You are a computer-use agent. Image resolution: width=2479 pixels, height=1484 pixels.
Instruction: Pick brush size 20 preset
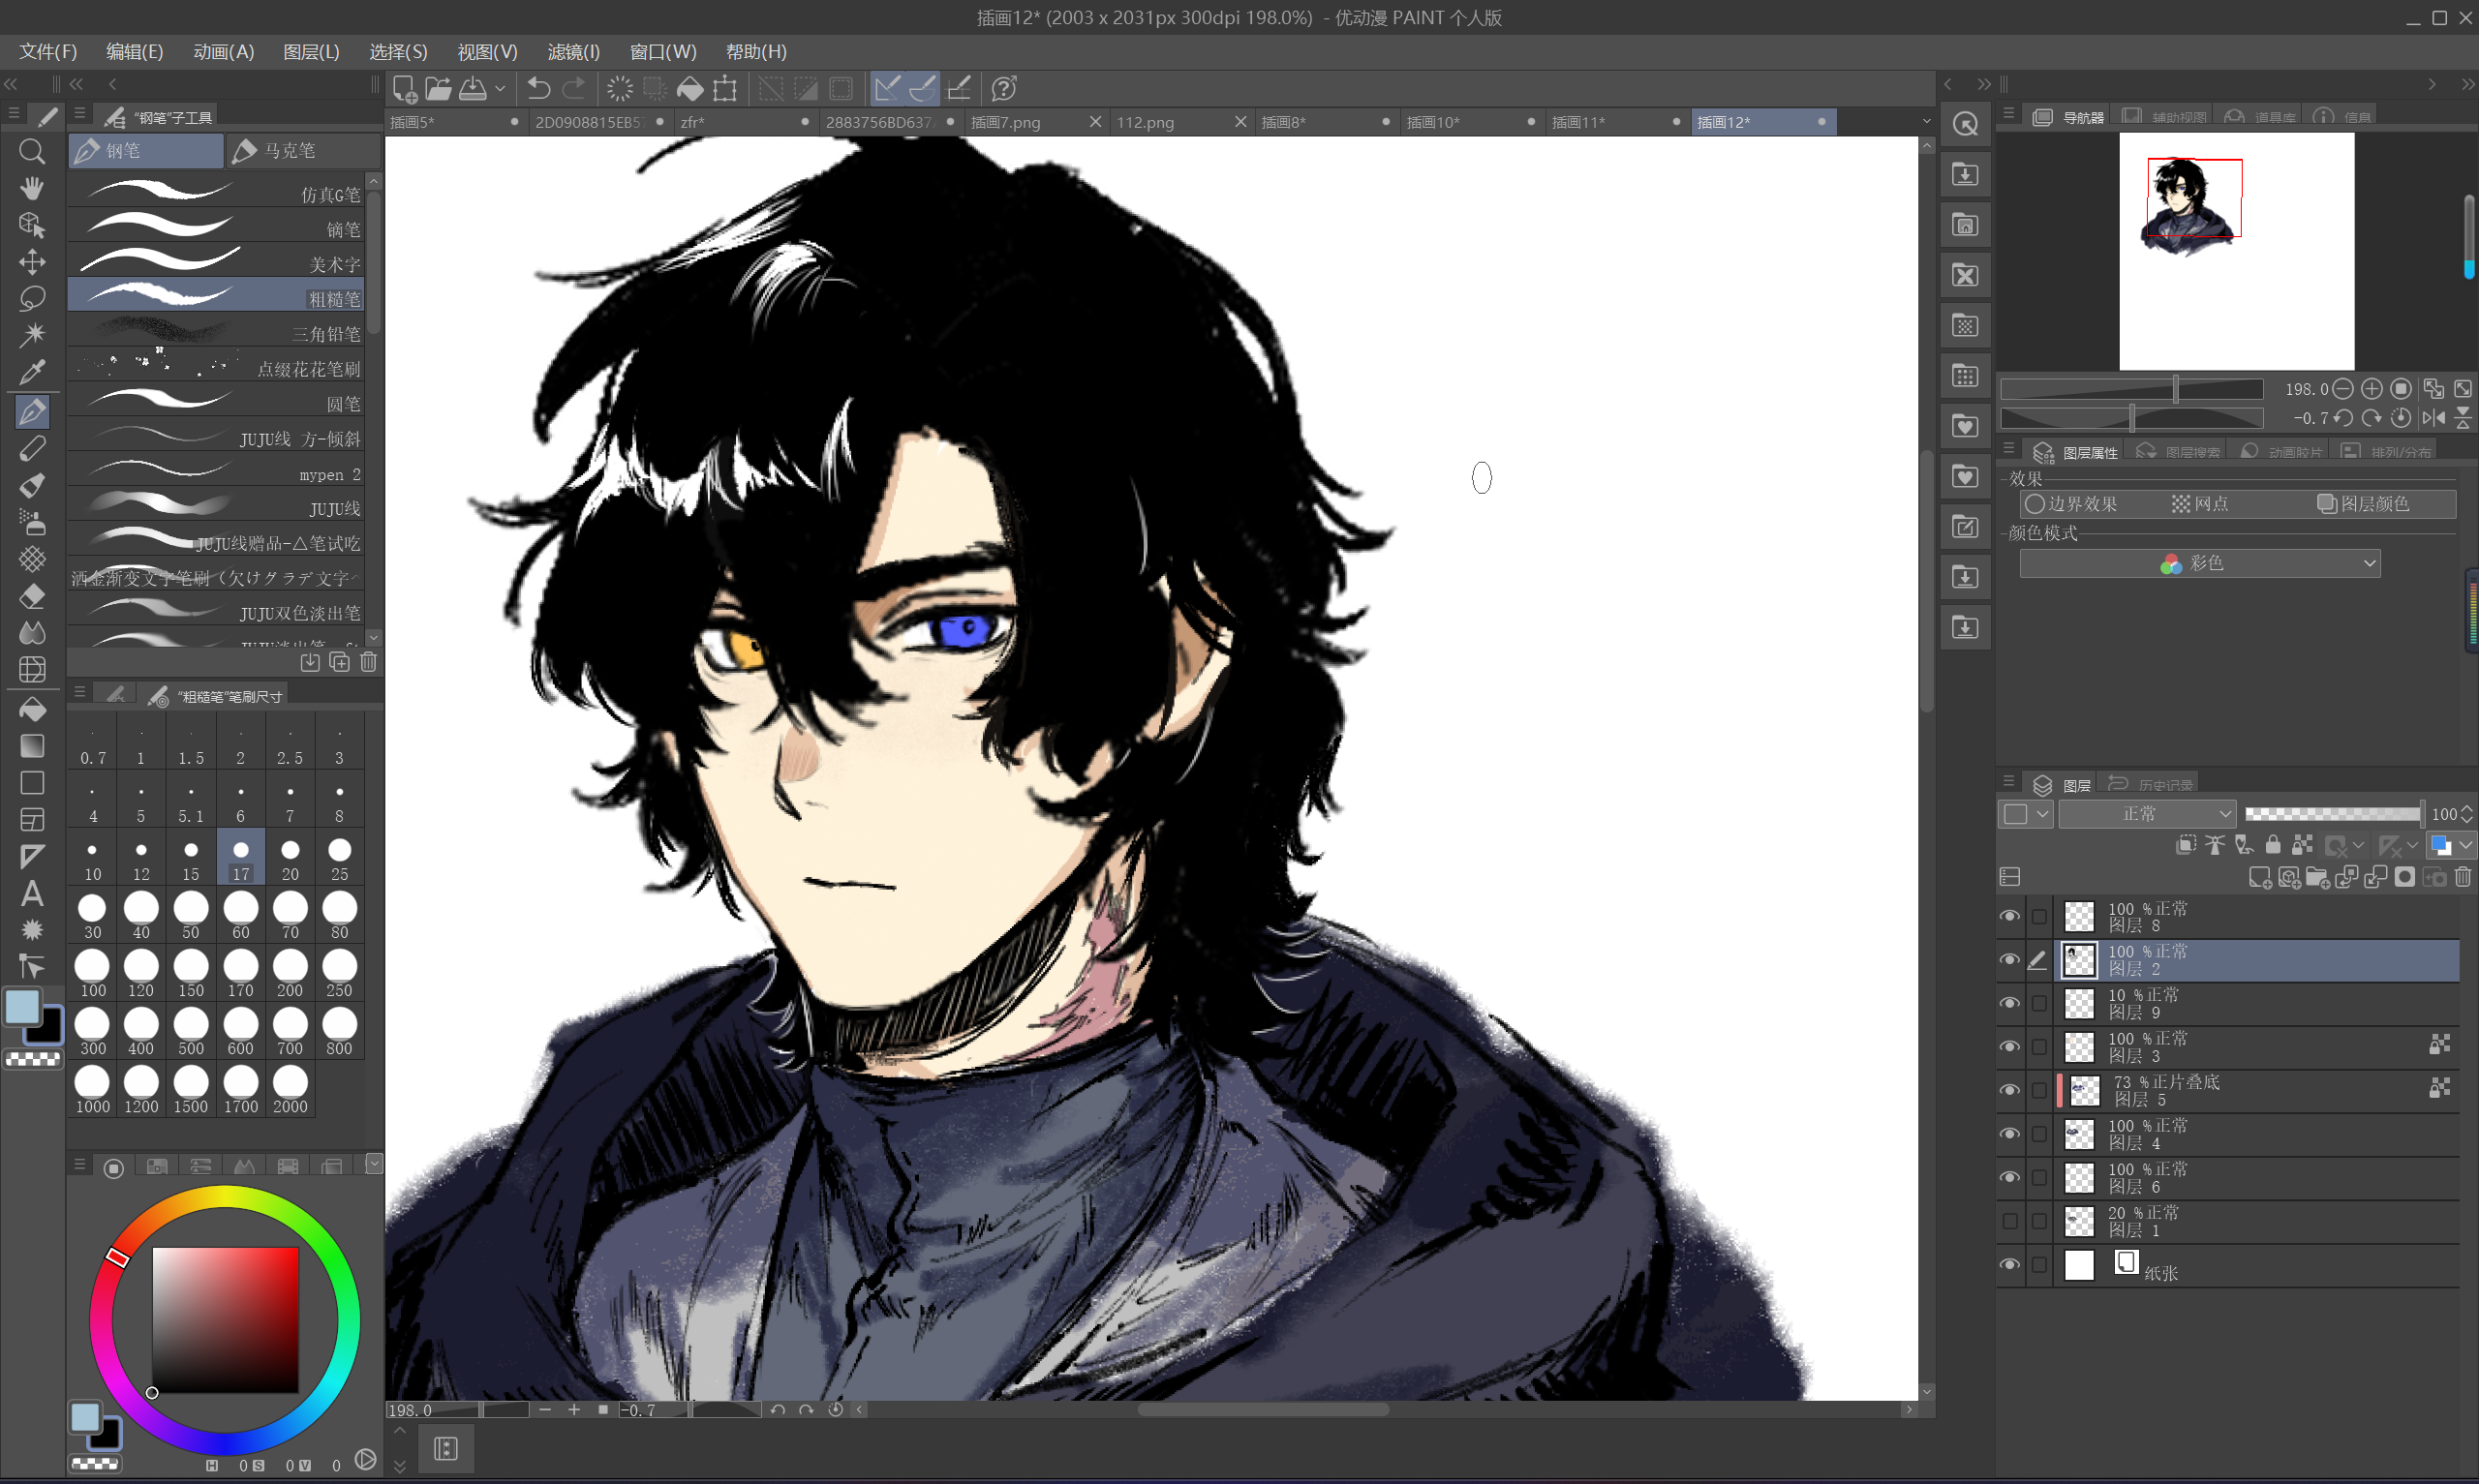point(290,857)
